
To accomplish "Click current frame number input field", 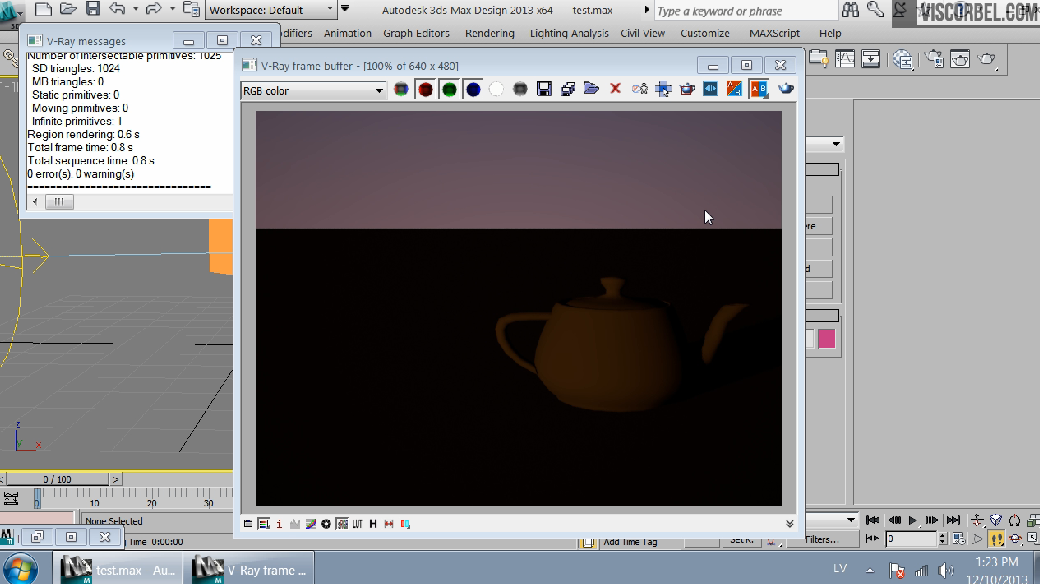I will (x=912, y=539).
